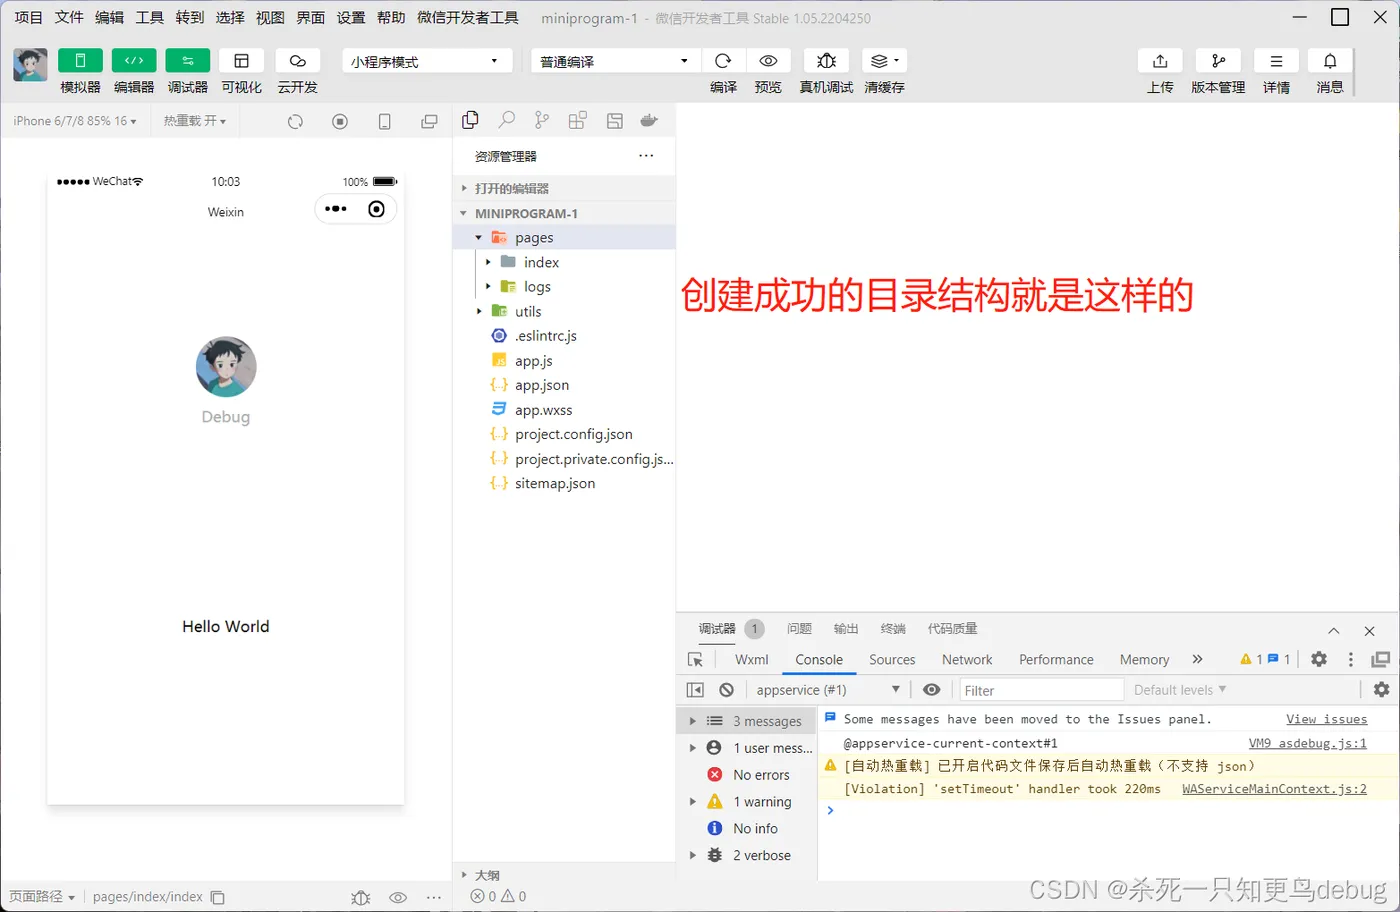
Task: Open 版本管理 version control icon
Action: (1218, 61)
